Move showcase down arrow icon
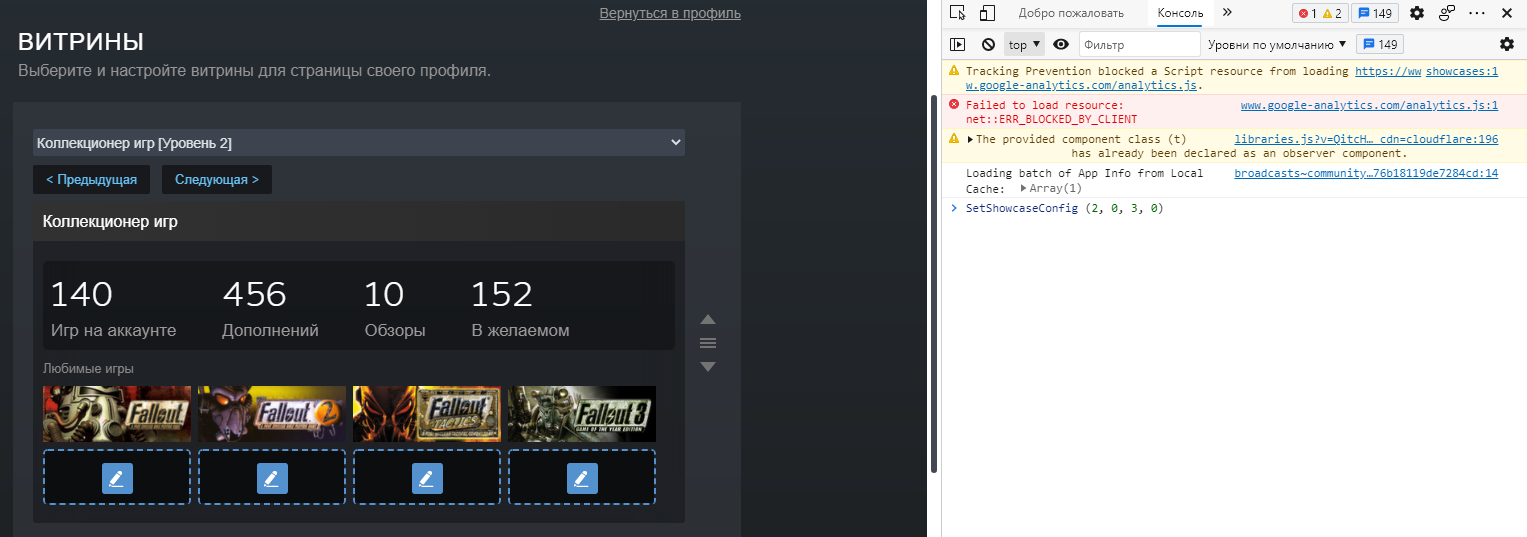The width and height of the screenshot is (1527, 537). [x=708, y=367]
